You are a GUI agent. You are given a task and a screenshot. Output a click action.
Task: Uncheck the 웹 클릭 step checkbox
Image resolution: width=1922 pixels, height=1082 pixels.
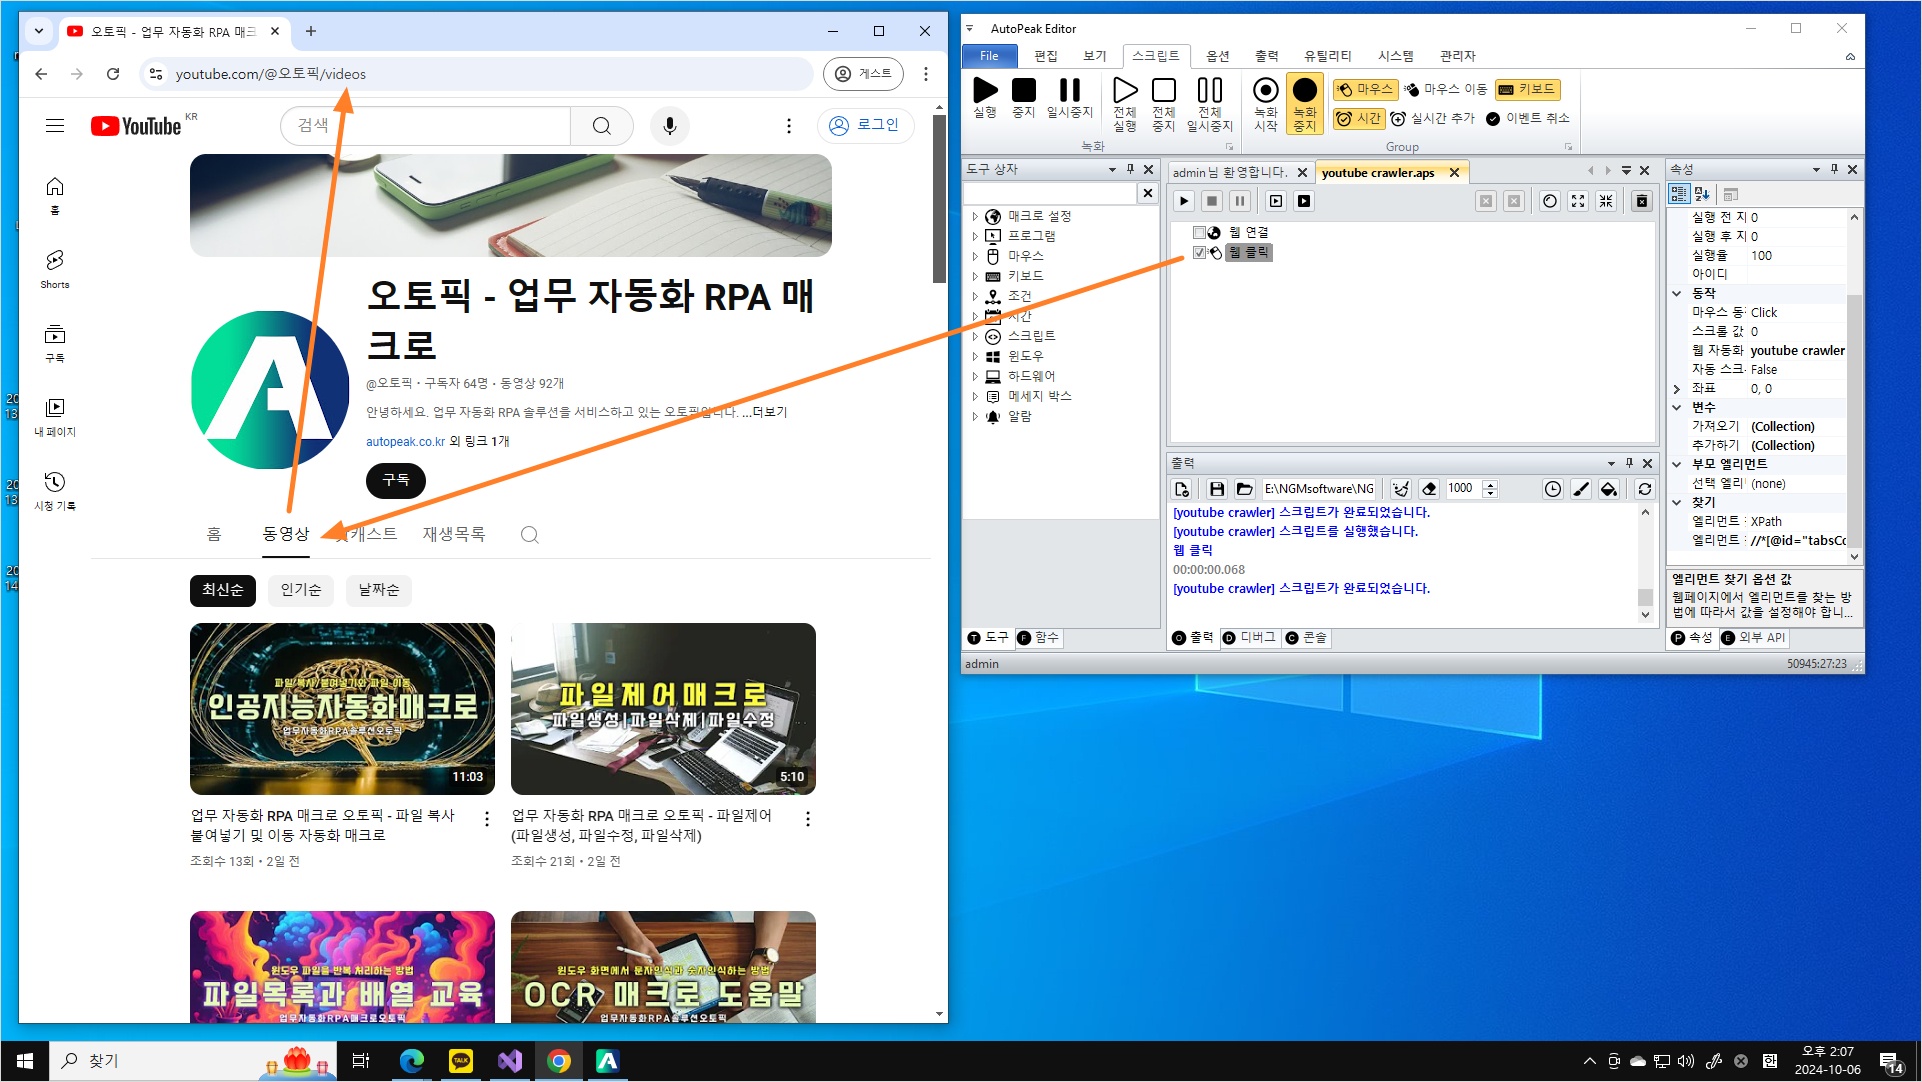click(1199, 253)
